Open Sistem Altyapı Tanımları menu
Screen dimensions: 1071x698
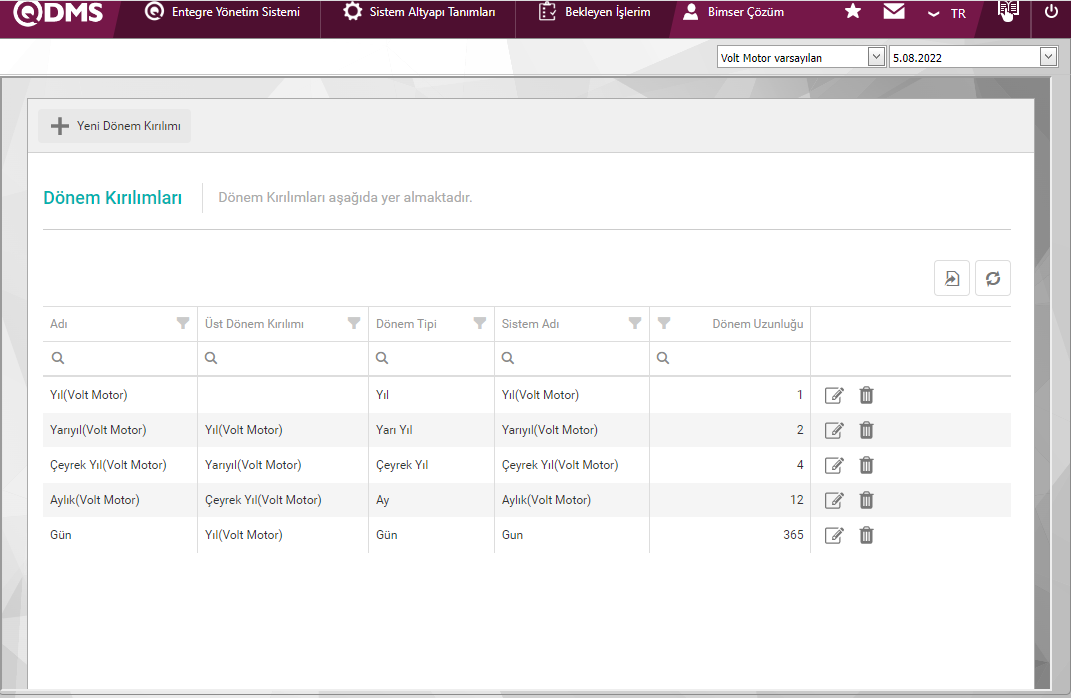click(x=419, y=12)
